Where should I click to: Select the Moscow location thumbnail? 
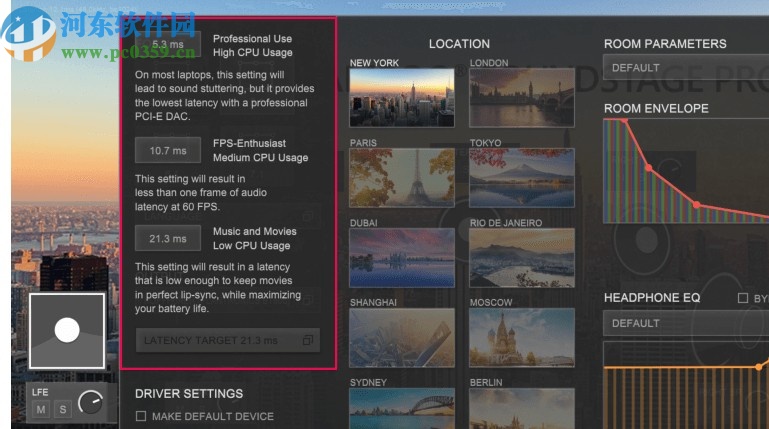pos(522,337)
